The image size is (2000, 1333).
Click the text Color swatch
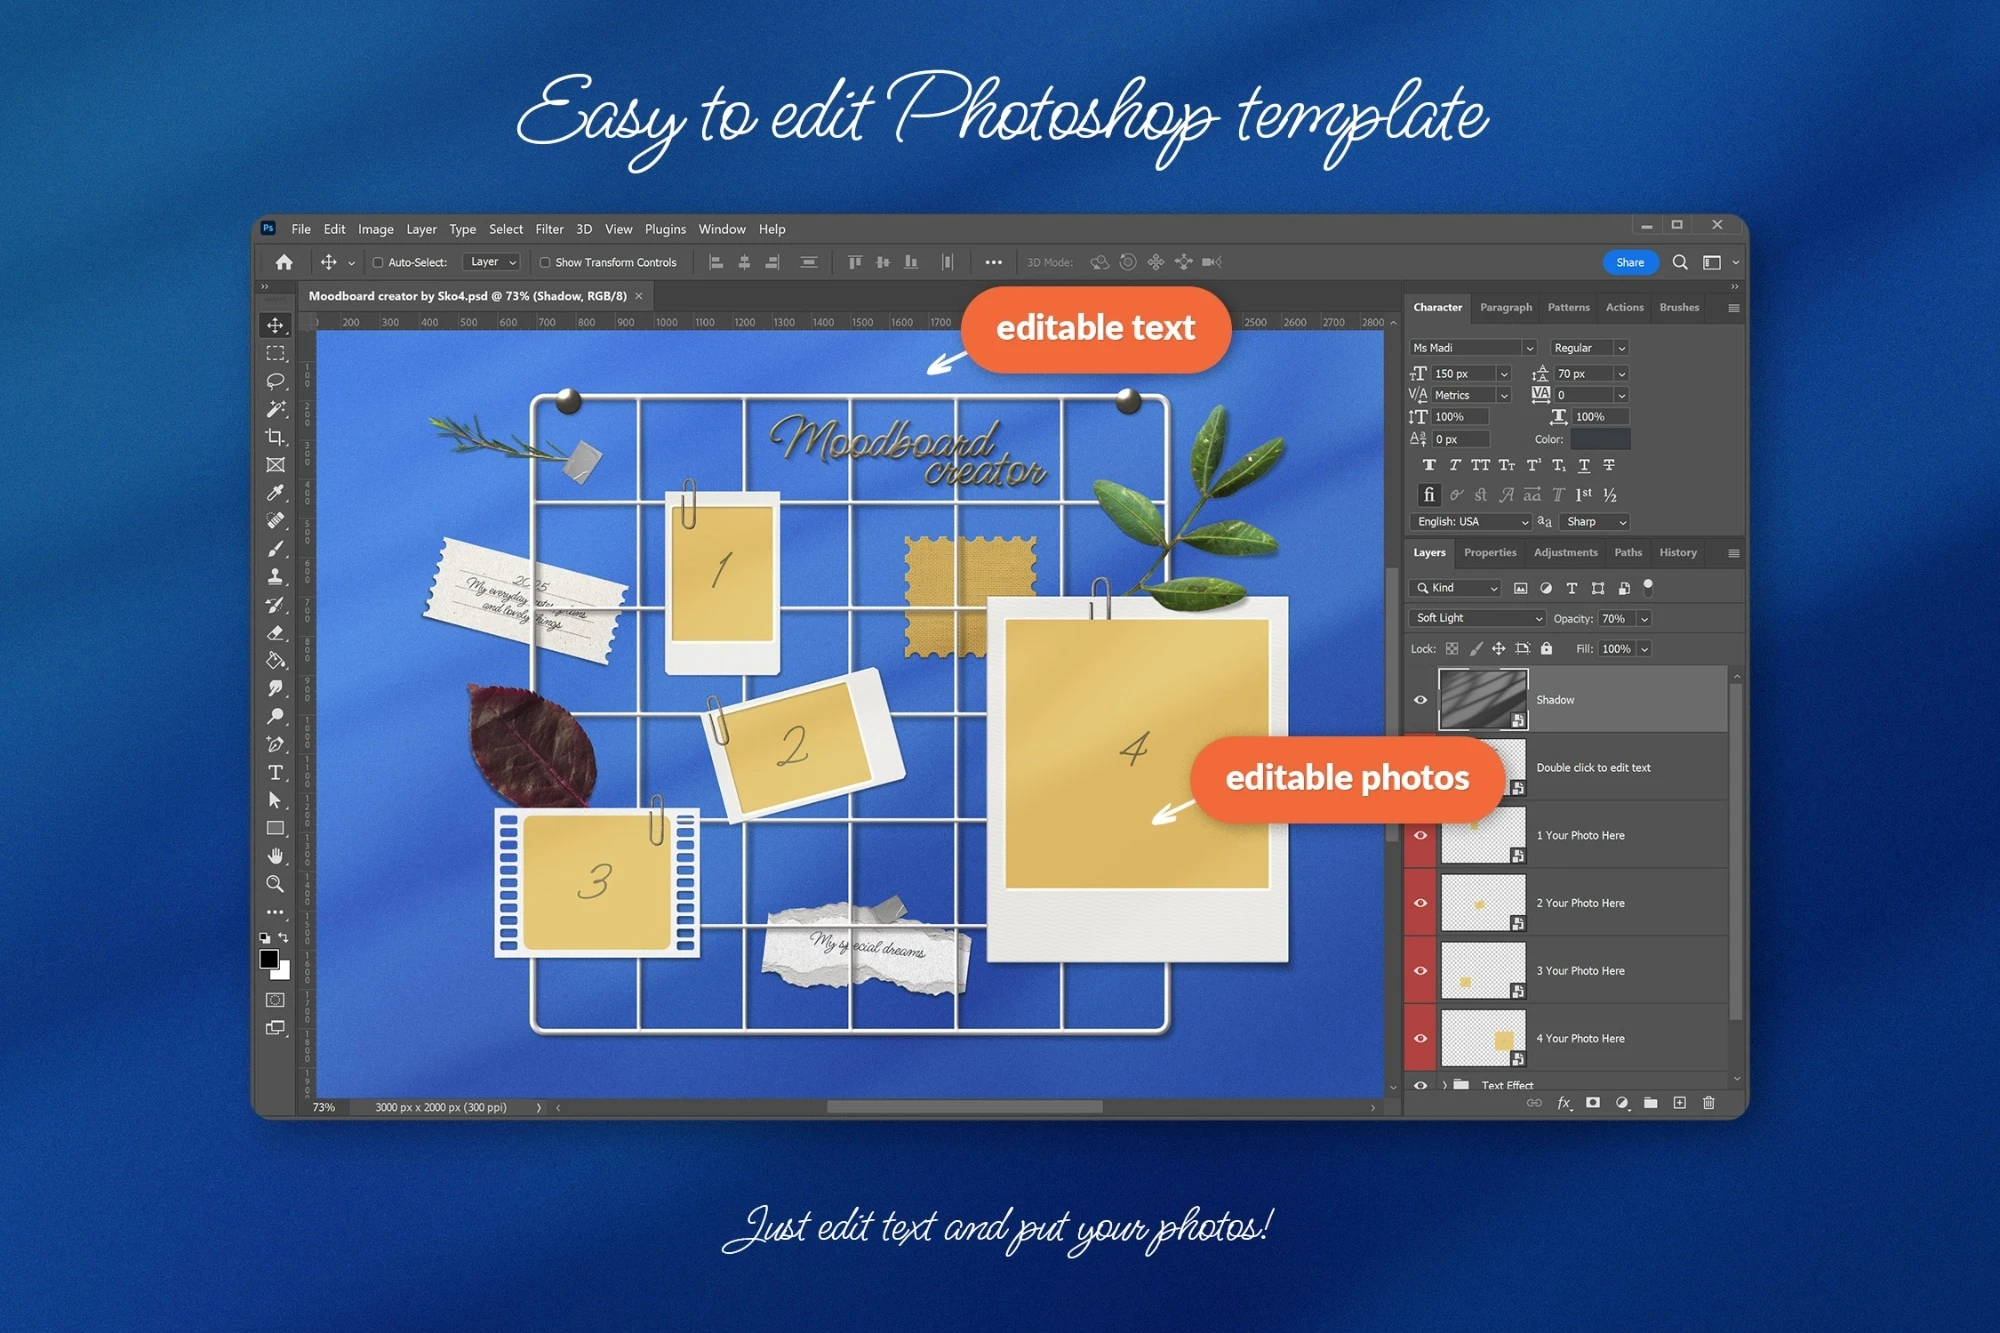1600,439
